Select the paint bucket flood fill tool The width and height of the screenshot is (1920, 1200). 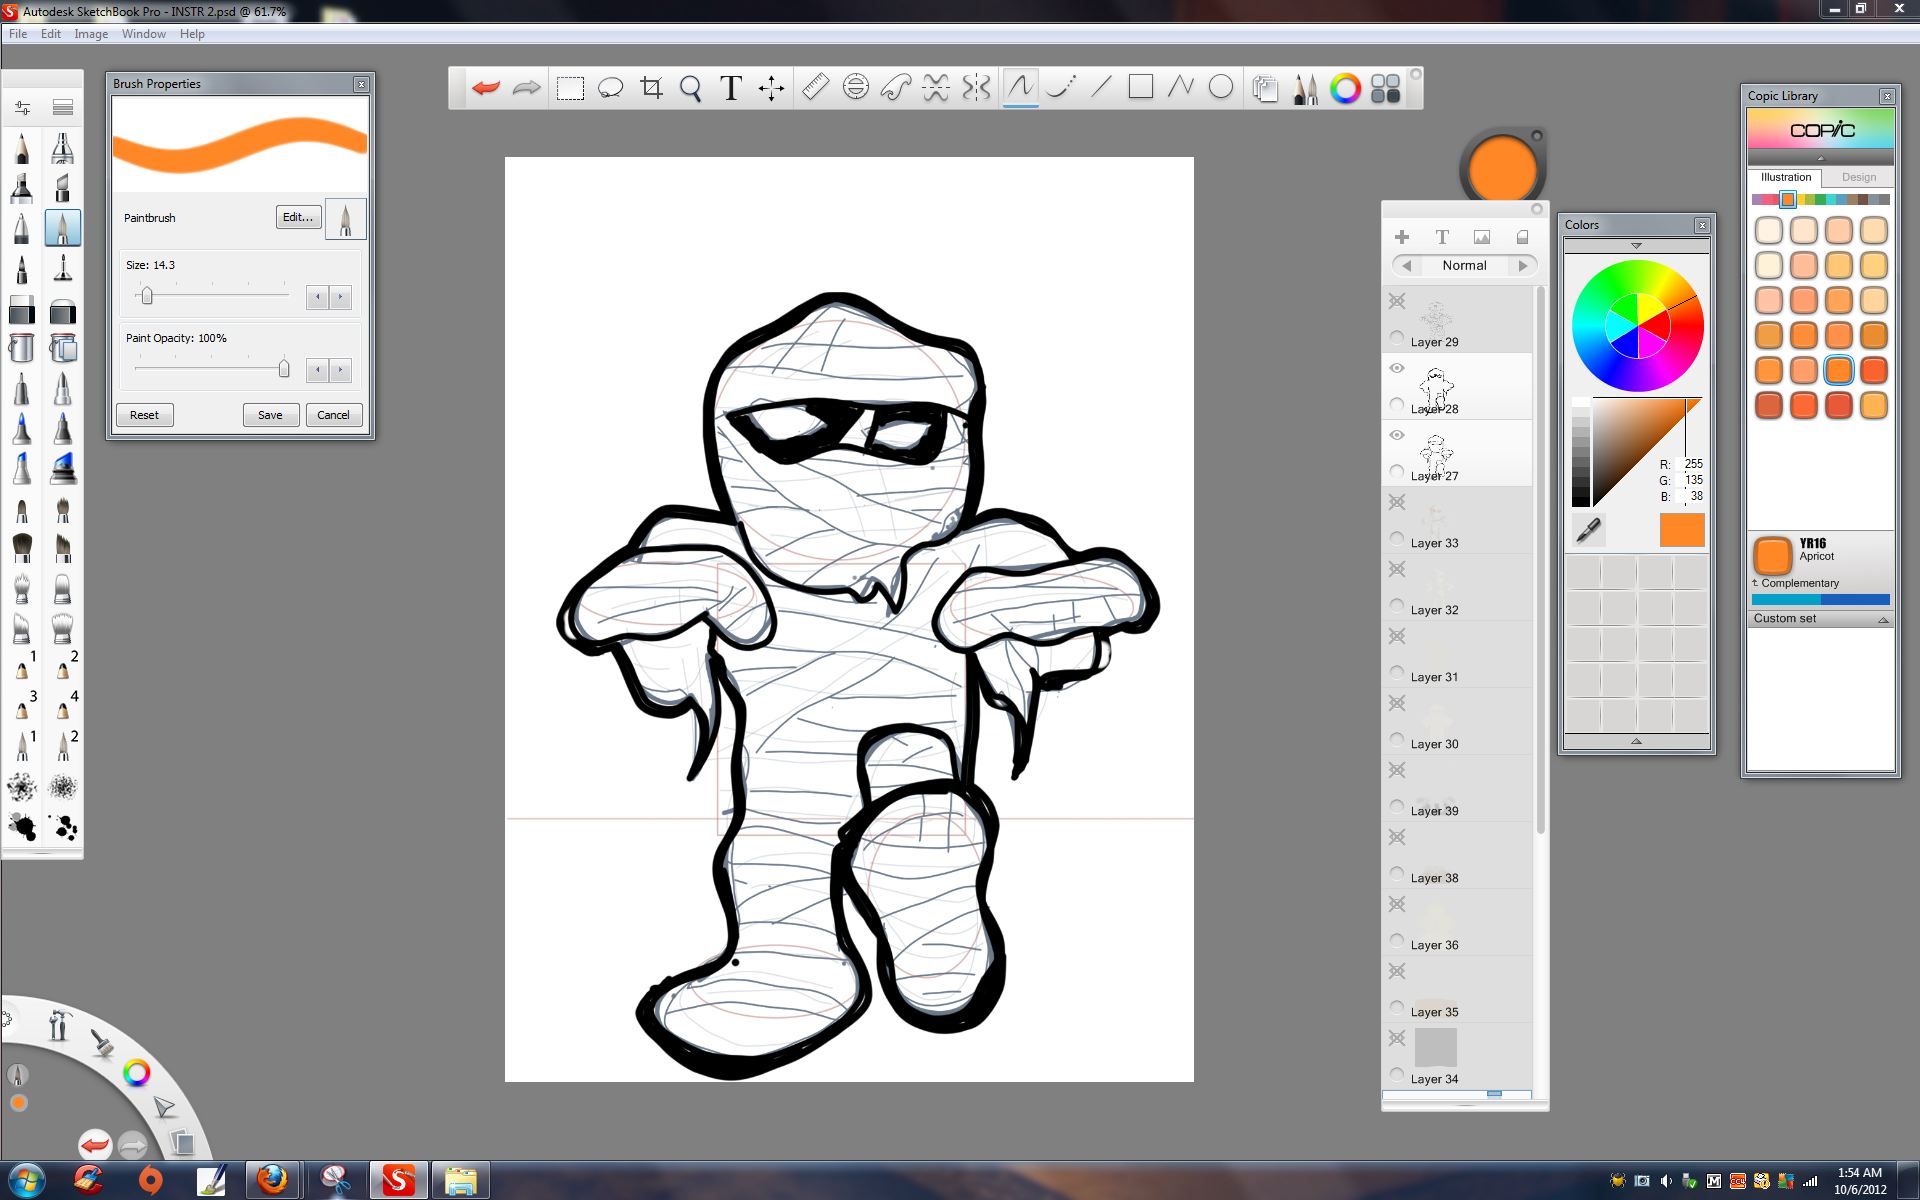[22, 348]
